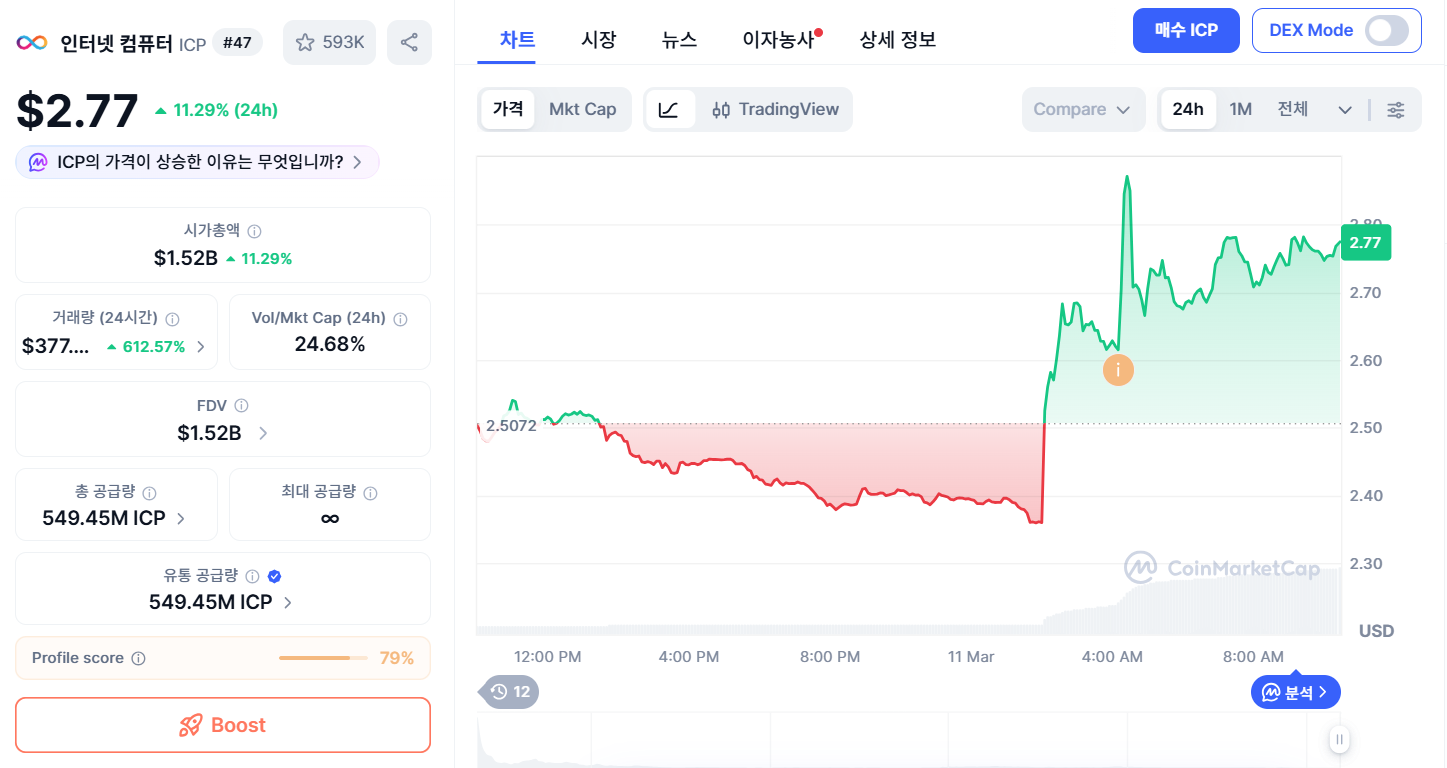Open the 이자농사 tab
Image resolution: width=1447 pixels, height=768 pixels.
780,40
